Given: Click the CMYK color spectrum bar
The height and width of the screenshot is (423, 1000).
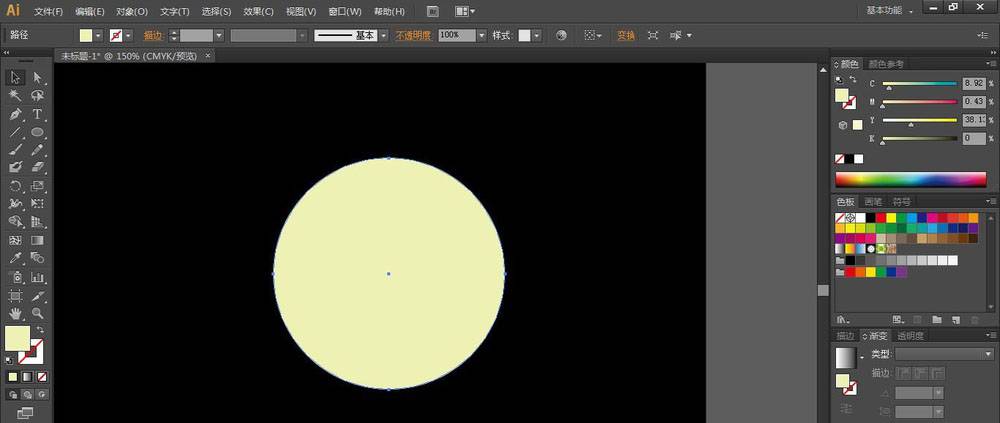Looking at the screenshot, I should click(910, 180).
